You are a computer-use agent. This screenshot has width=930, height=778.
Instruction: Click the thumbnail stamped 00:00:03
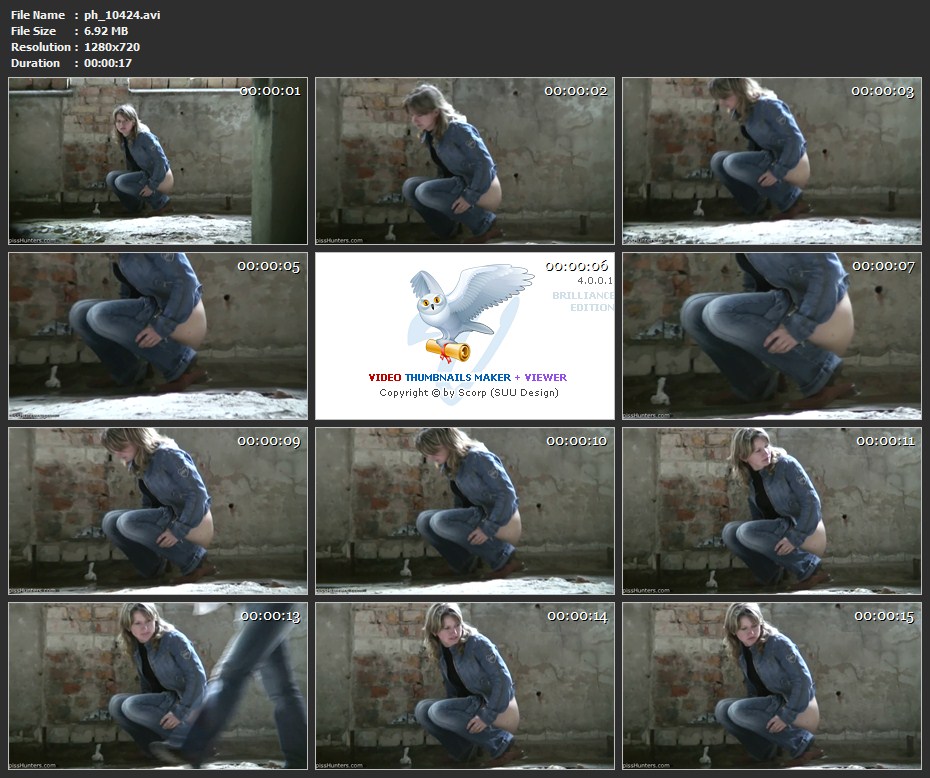pos(771,161)
